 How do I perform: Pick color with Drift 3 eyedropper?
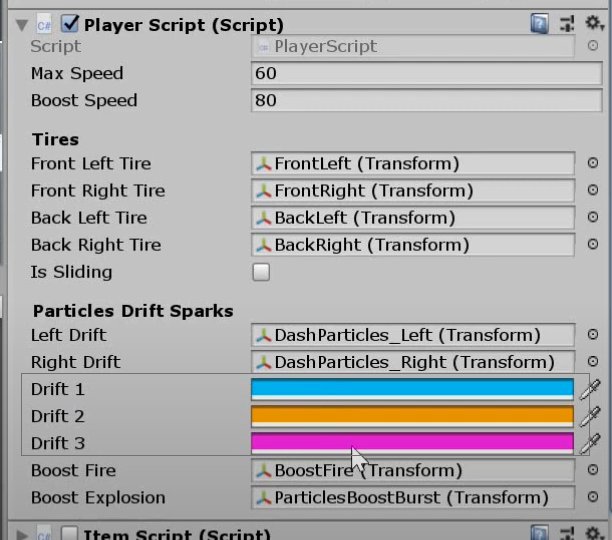[590, 444]
